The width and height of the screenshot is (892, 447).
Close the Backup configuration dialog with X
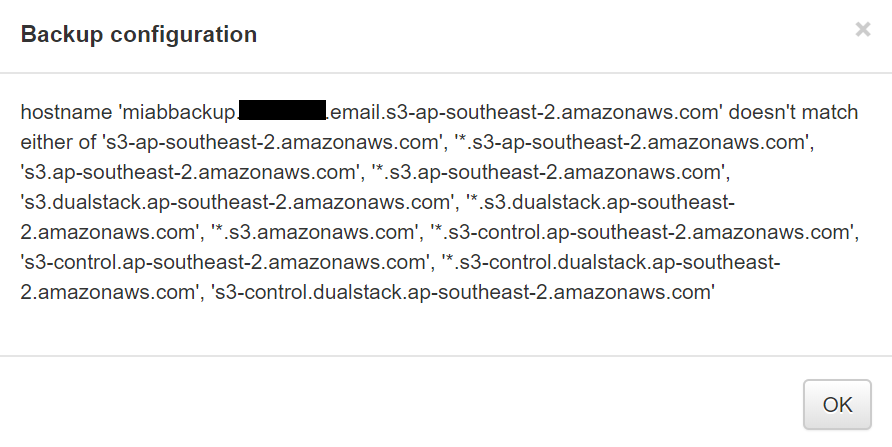tap(862, 29)
